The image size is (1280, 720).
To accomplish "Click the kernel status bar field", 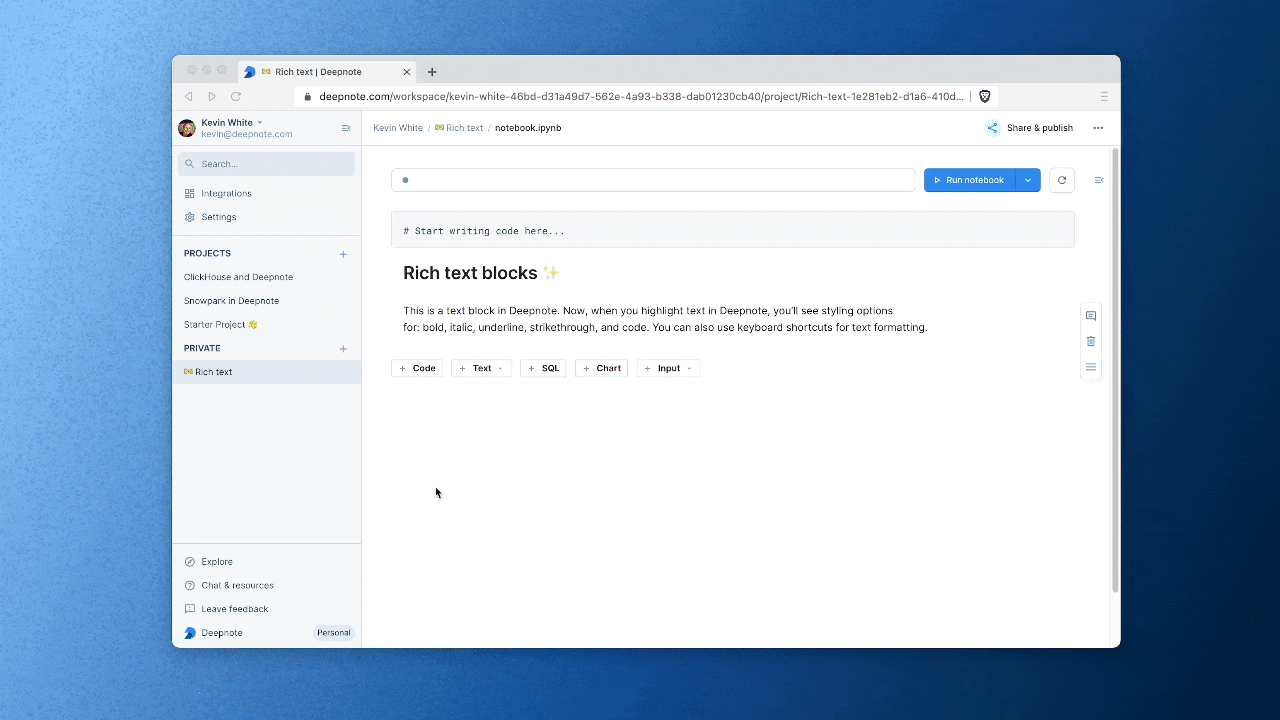I will tap(653, 180).
